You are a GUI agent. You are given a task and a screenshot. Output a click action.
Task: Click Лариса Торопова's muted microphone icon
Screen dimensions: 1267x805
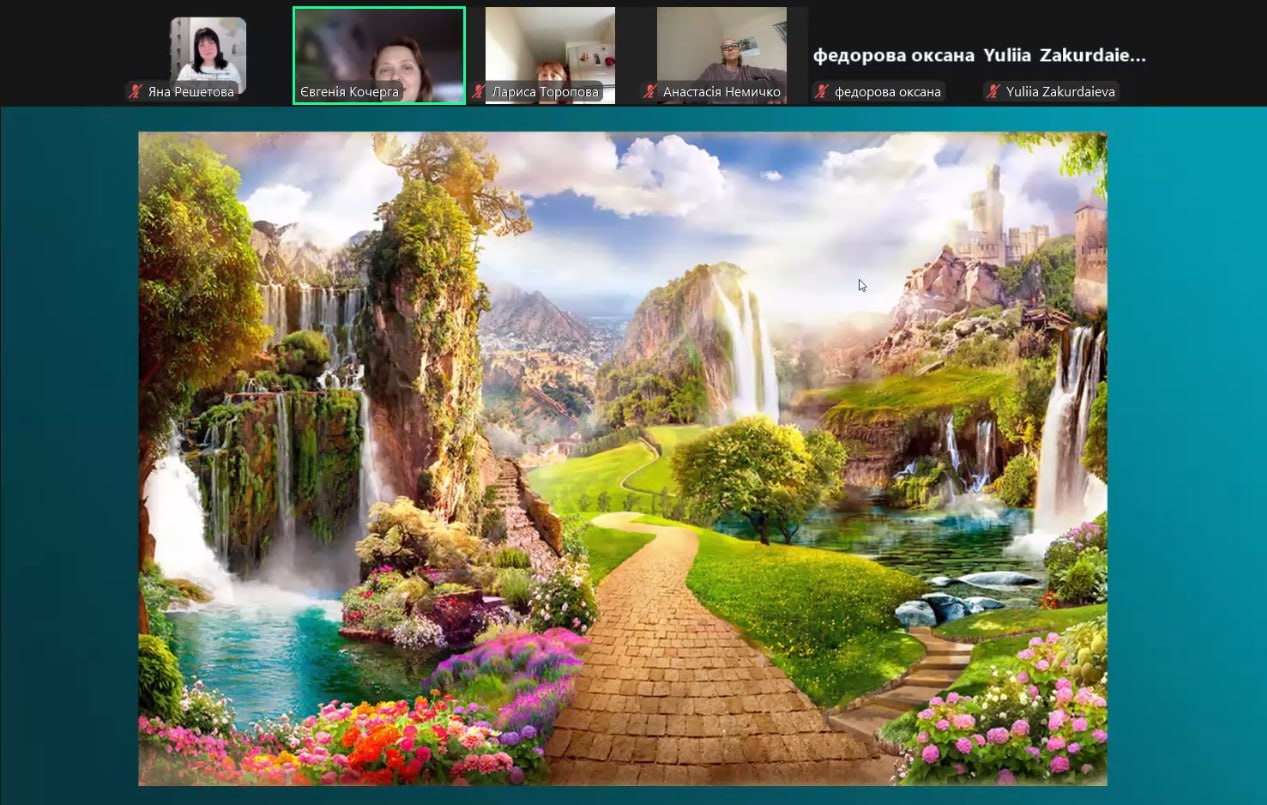(x=479, y=92)
